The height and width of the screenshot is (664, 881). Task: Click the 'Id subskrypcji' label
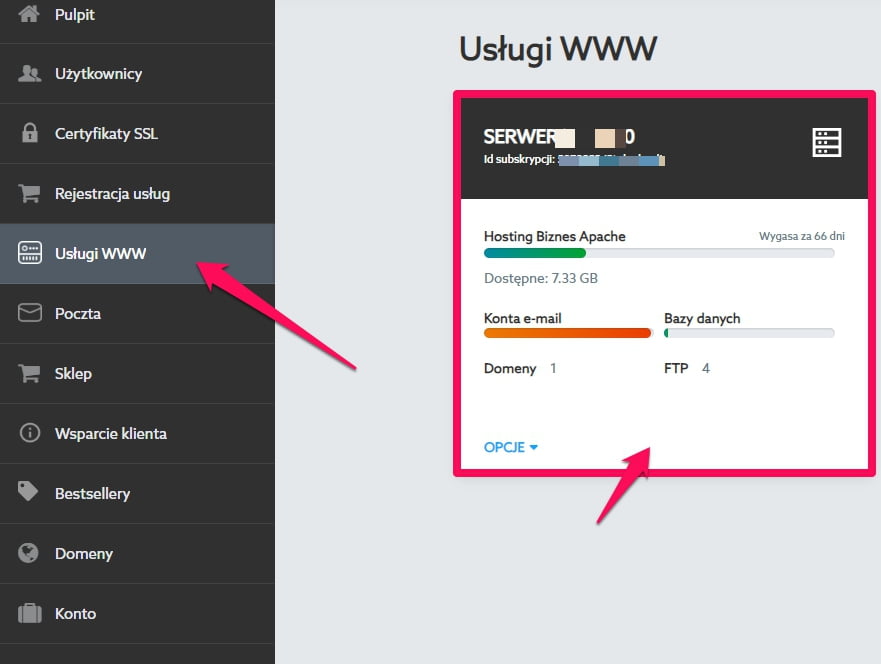point(519,160)
